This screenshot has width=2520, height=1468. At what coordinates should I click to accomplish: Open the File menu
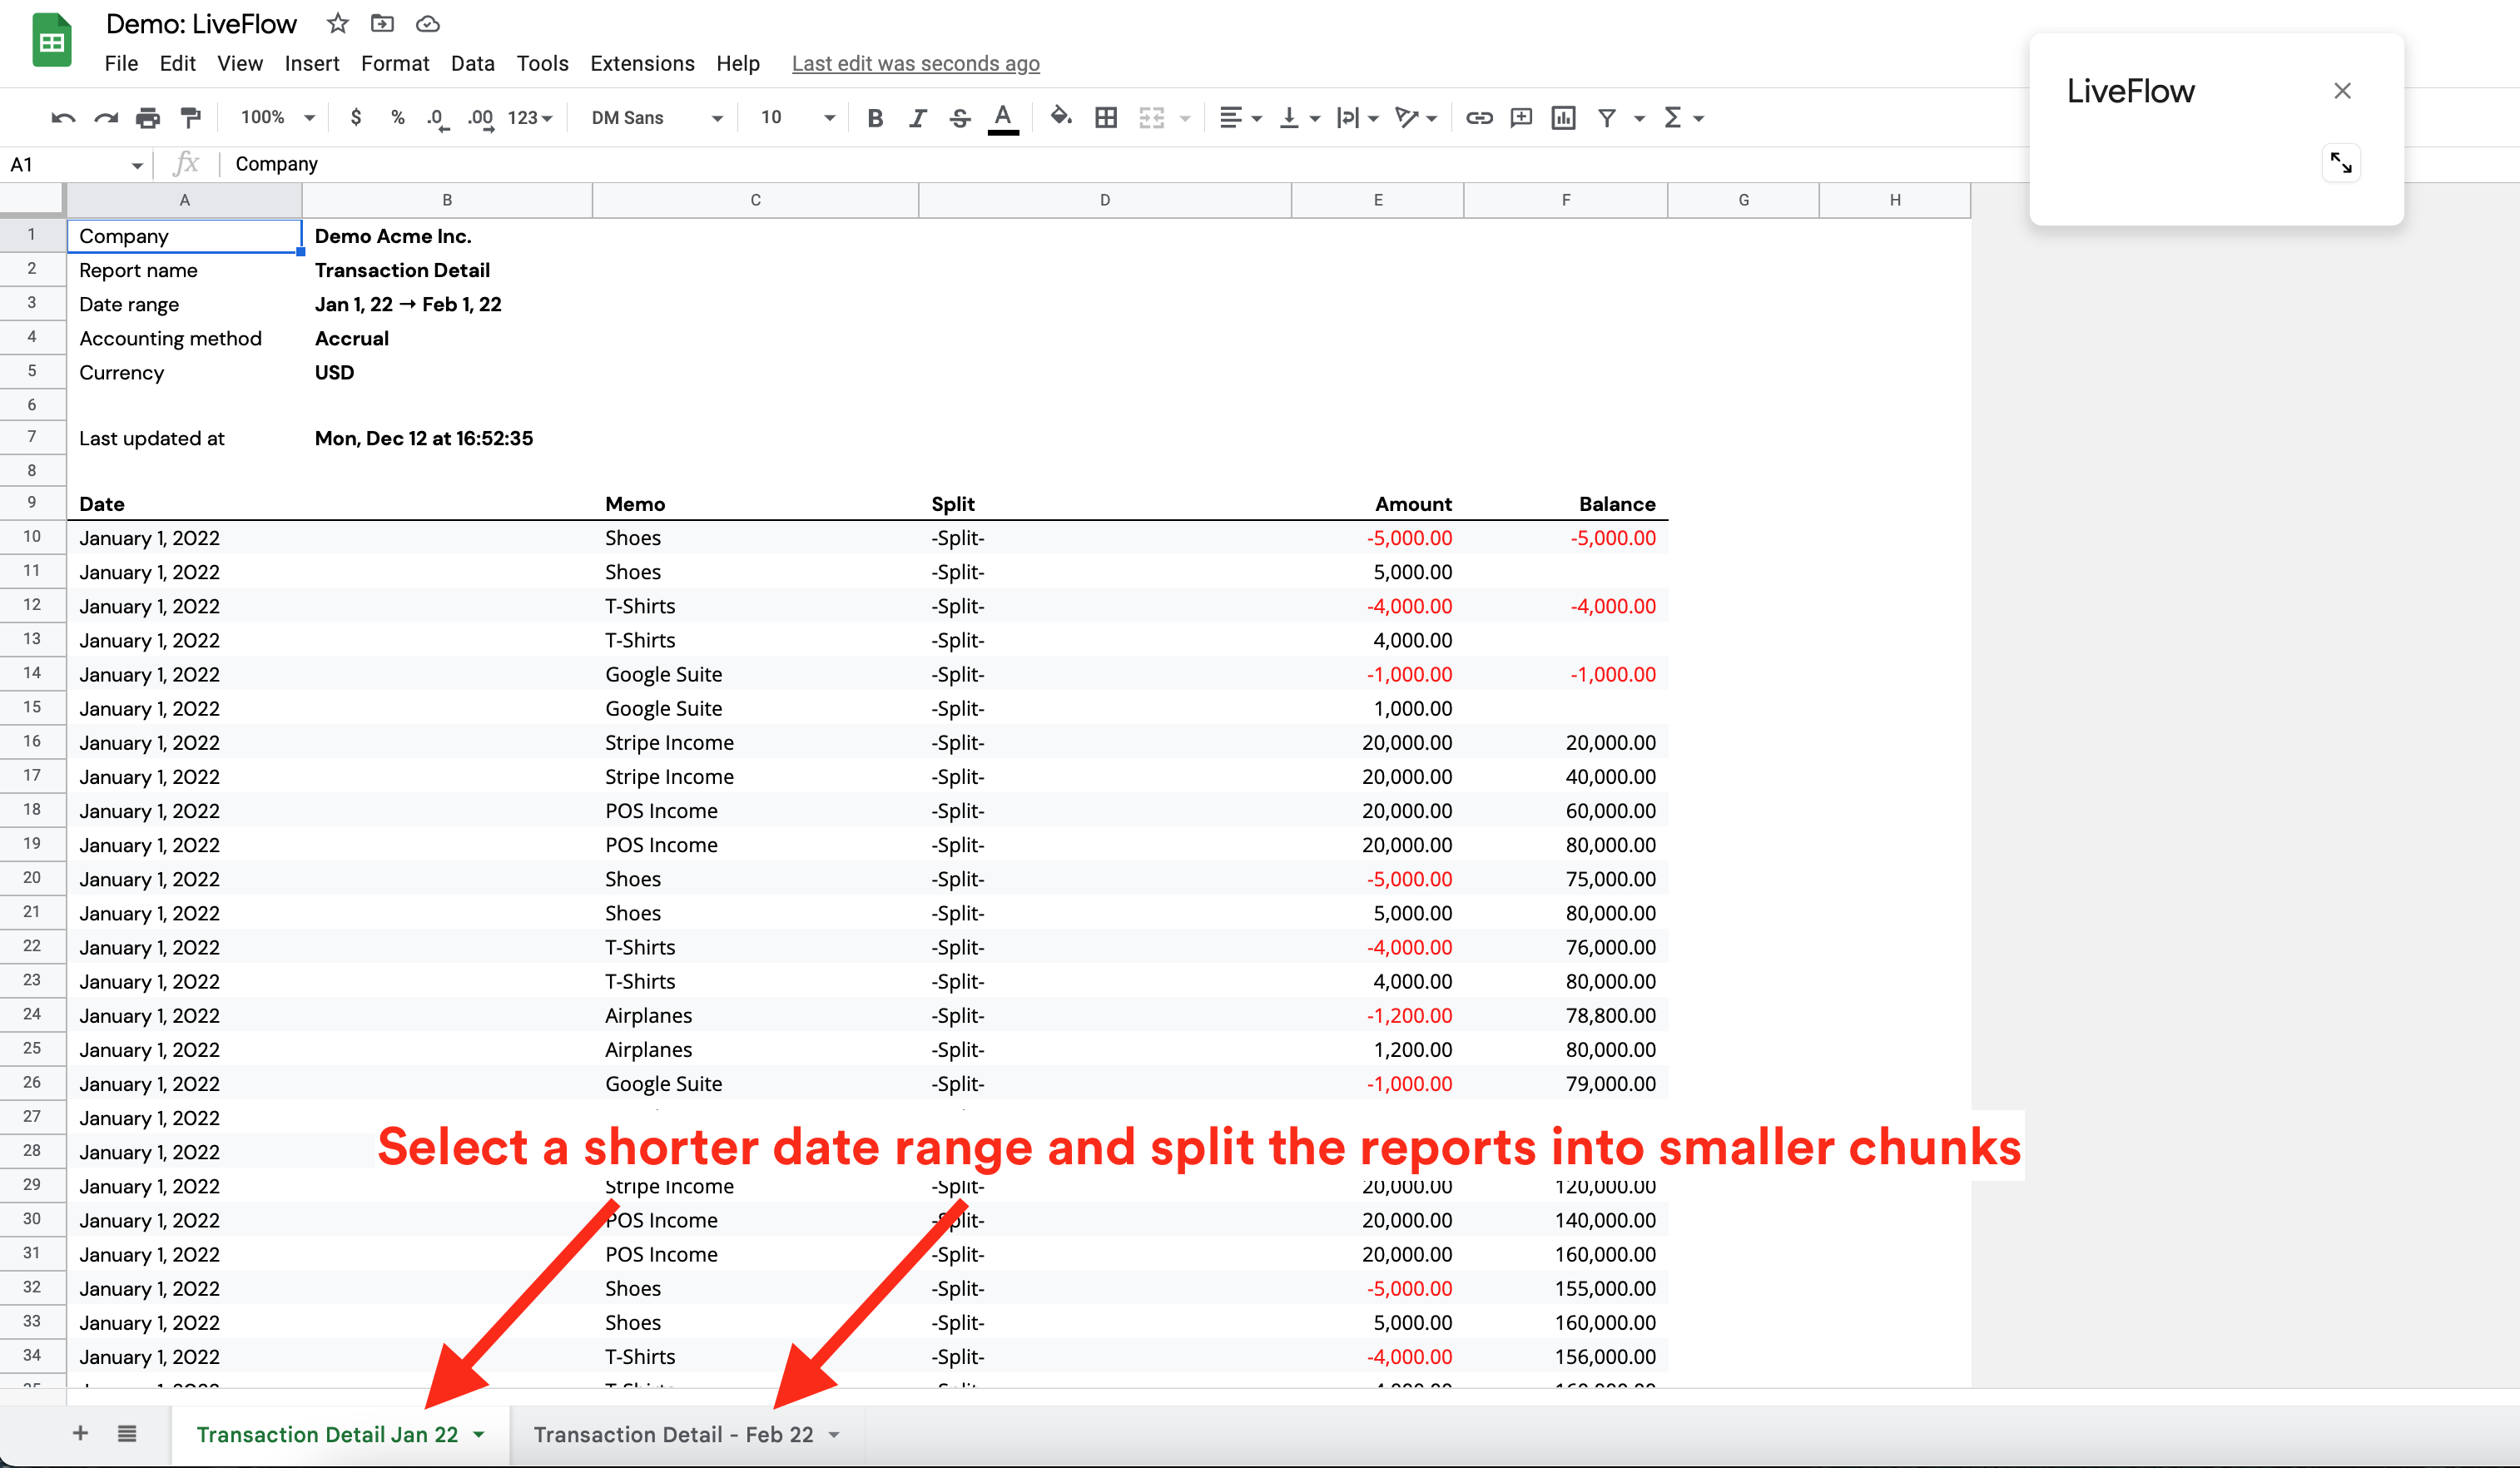(121, 63)
